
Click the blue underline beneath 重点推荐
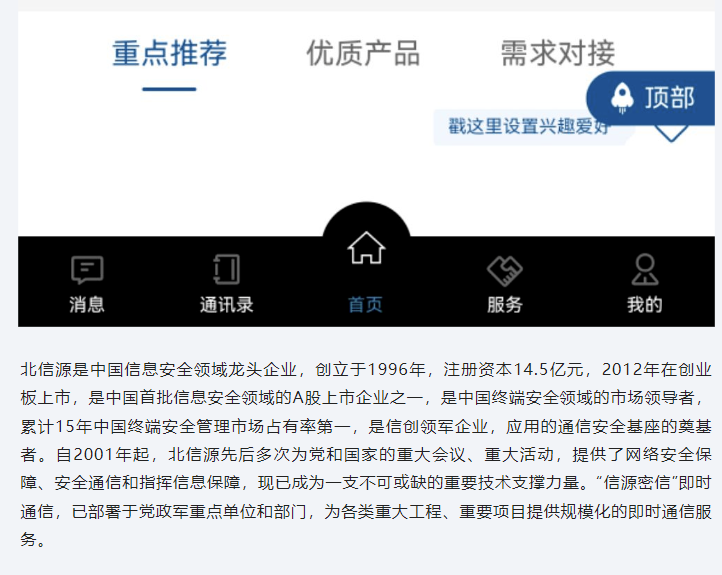(x=169, y=89)
